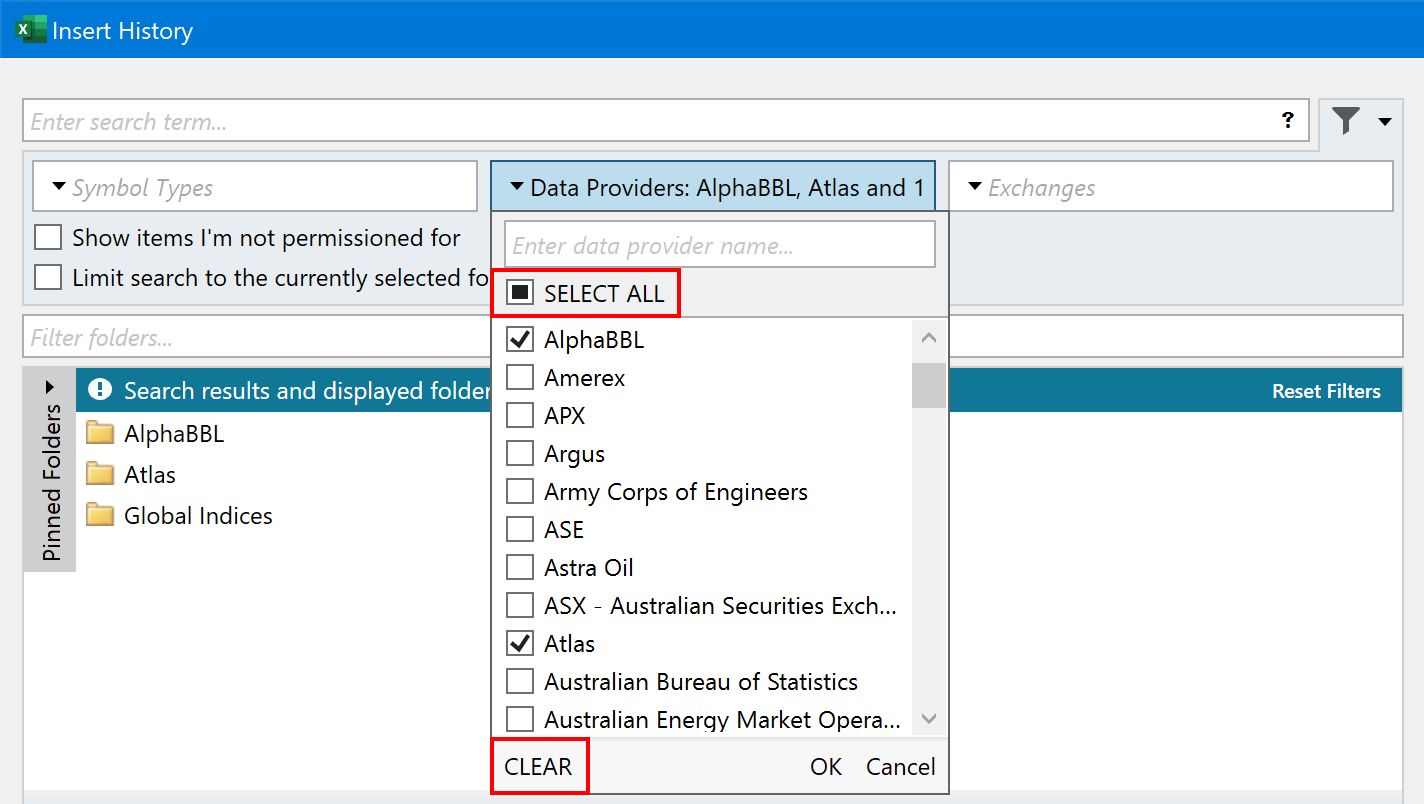Viewport: 1424px width, 804px height.
Task: Click Reset Filters link
Action: pos(1326,391)
